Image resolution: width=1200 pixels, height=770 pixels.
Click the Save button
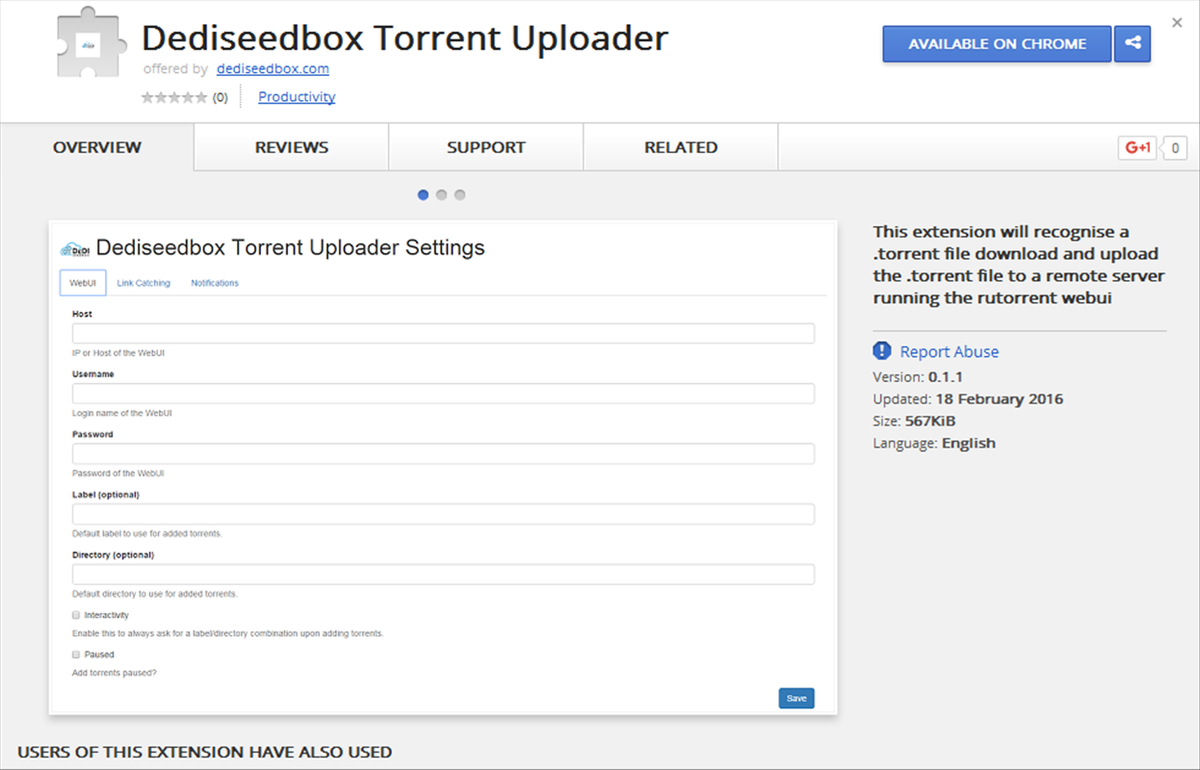click(796, 698)
